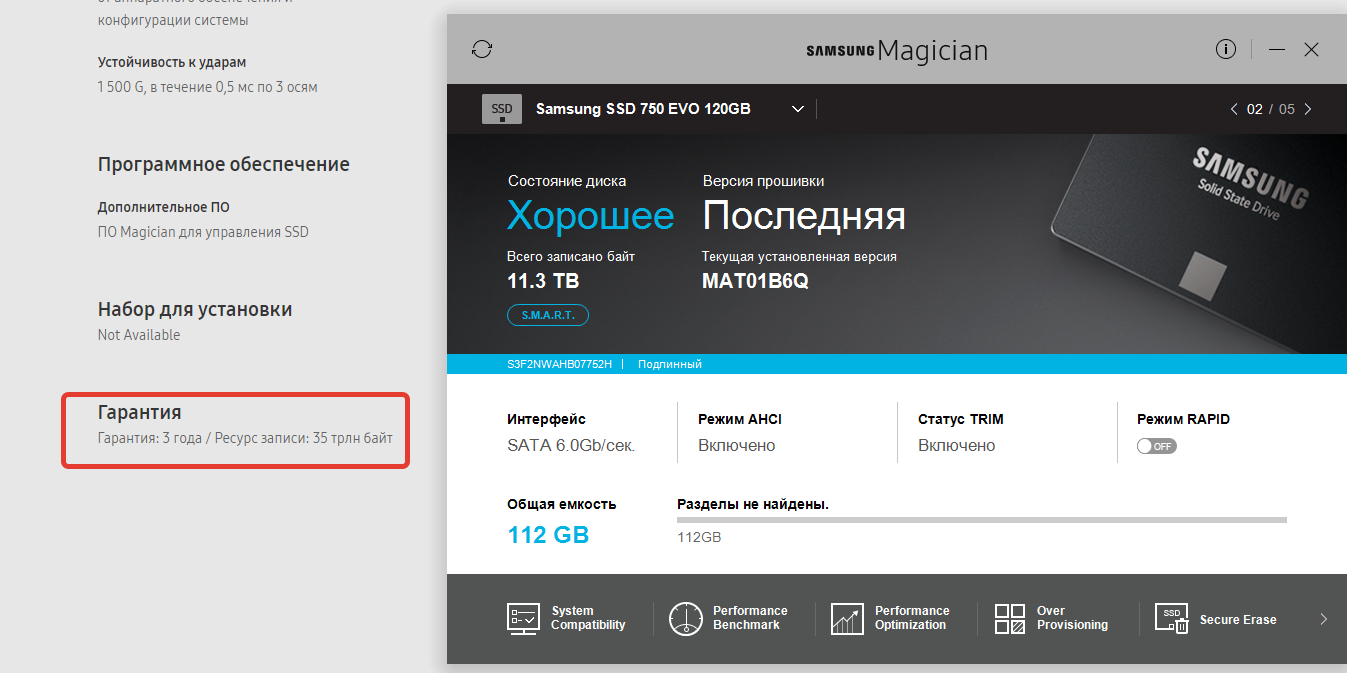Click the 11.3 TB bytes written value
Image resolution: width=1347 pixels, height=673 pixels.
click(543, 281)
